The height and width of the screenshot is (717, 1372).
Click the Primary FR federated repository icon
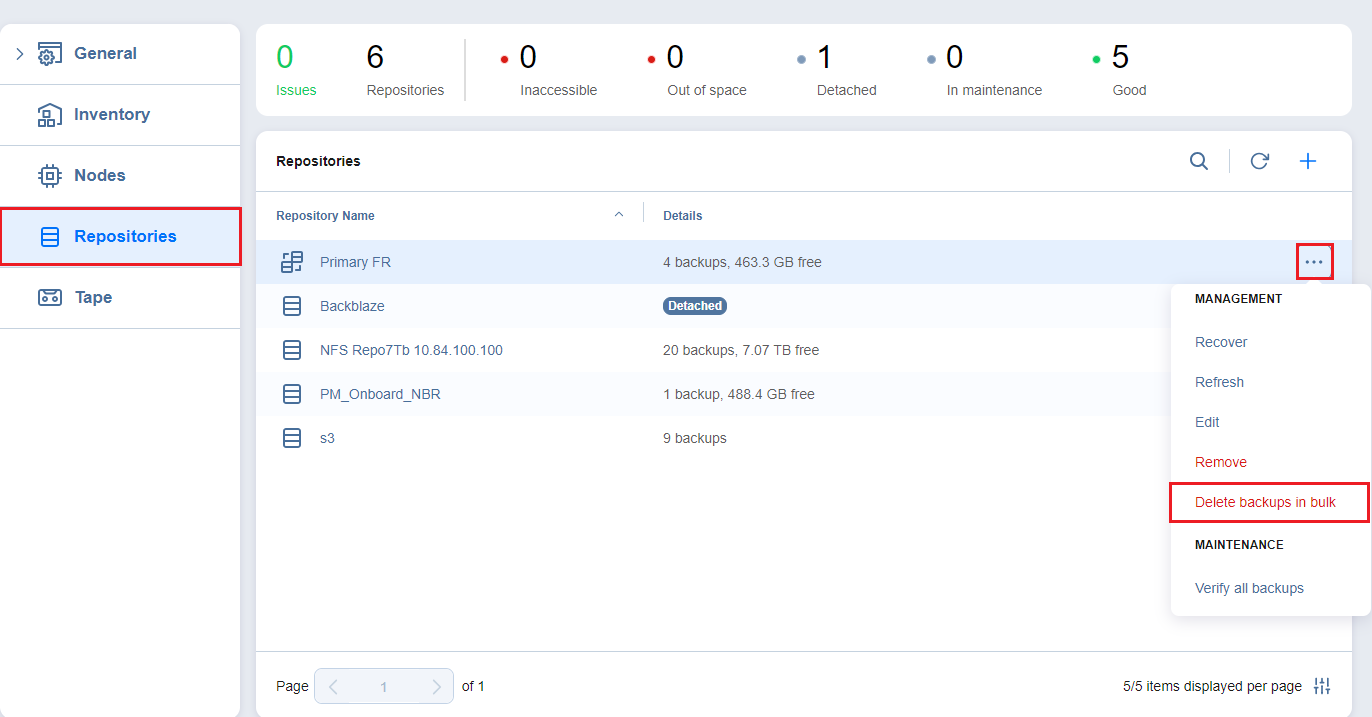(292, 262)
